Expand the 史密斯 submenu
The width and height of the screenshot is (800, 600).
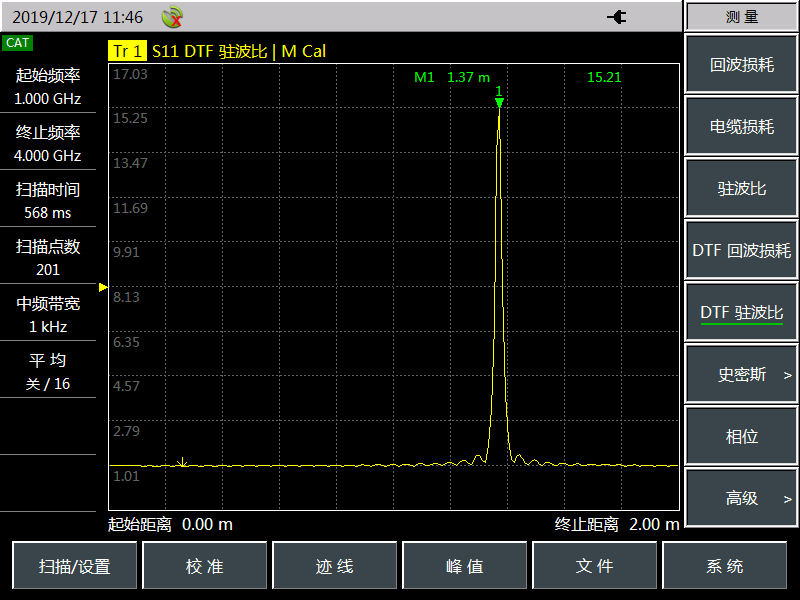(741, 375)
